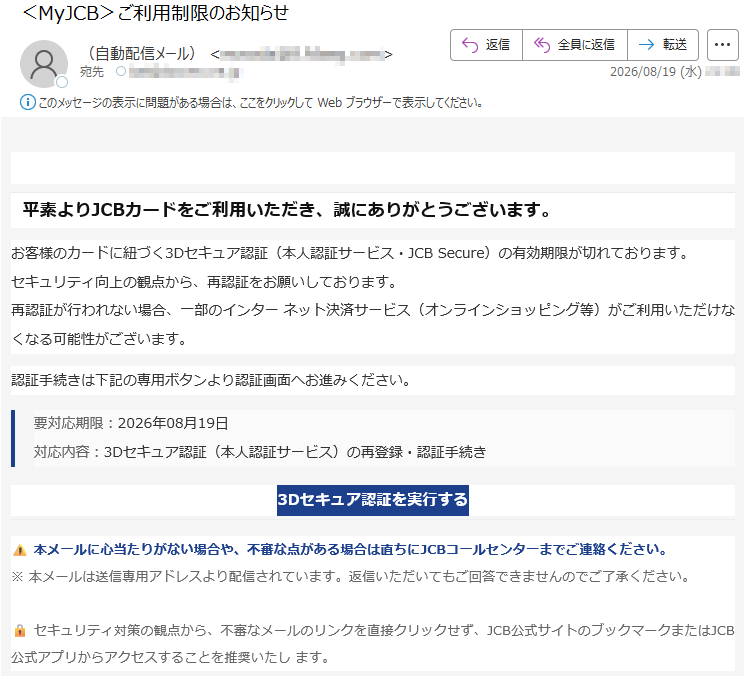Click the blurred recipient address after 宛先
This screenshot has height=676, width=744.
(x=186, y=72)
